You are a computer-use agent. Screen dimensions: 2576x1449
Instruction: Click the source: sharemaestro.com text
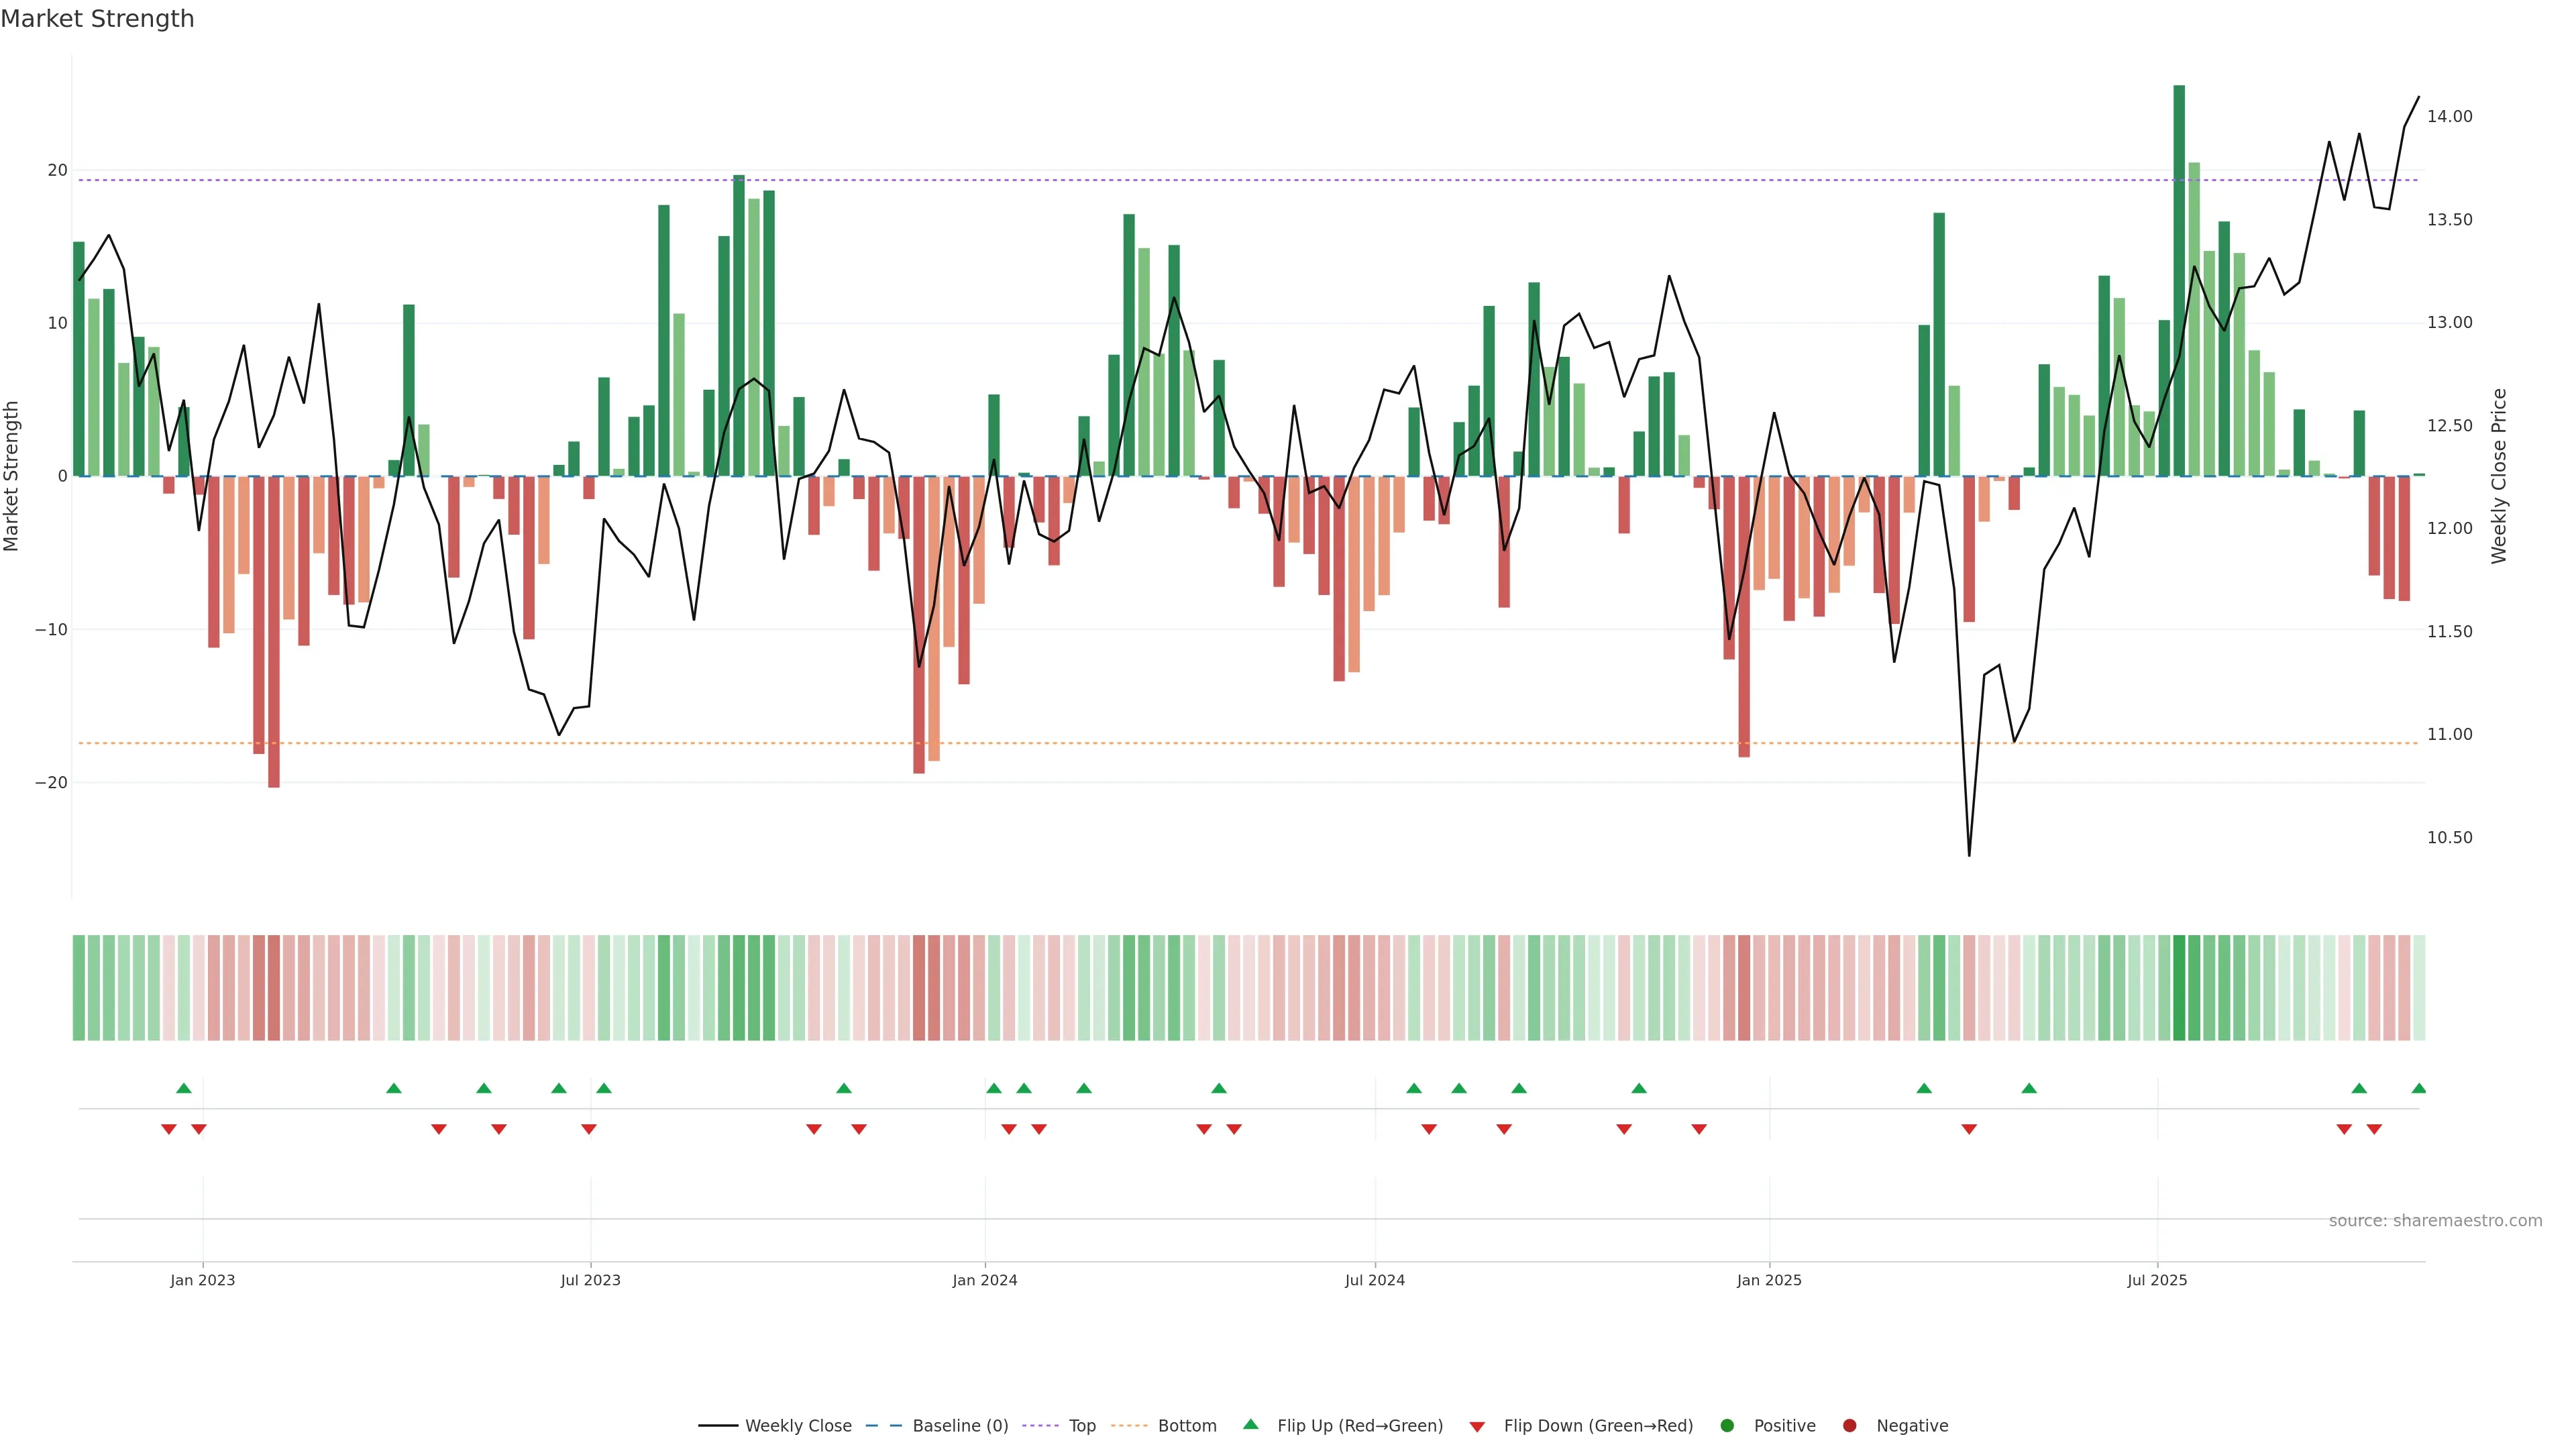click(x=2435, y=1221)
